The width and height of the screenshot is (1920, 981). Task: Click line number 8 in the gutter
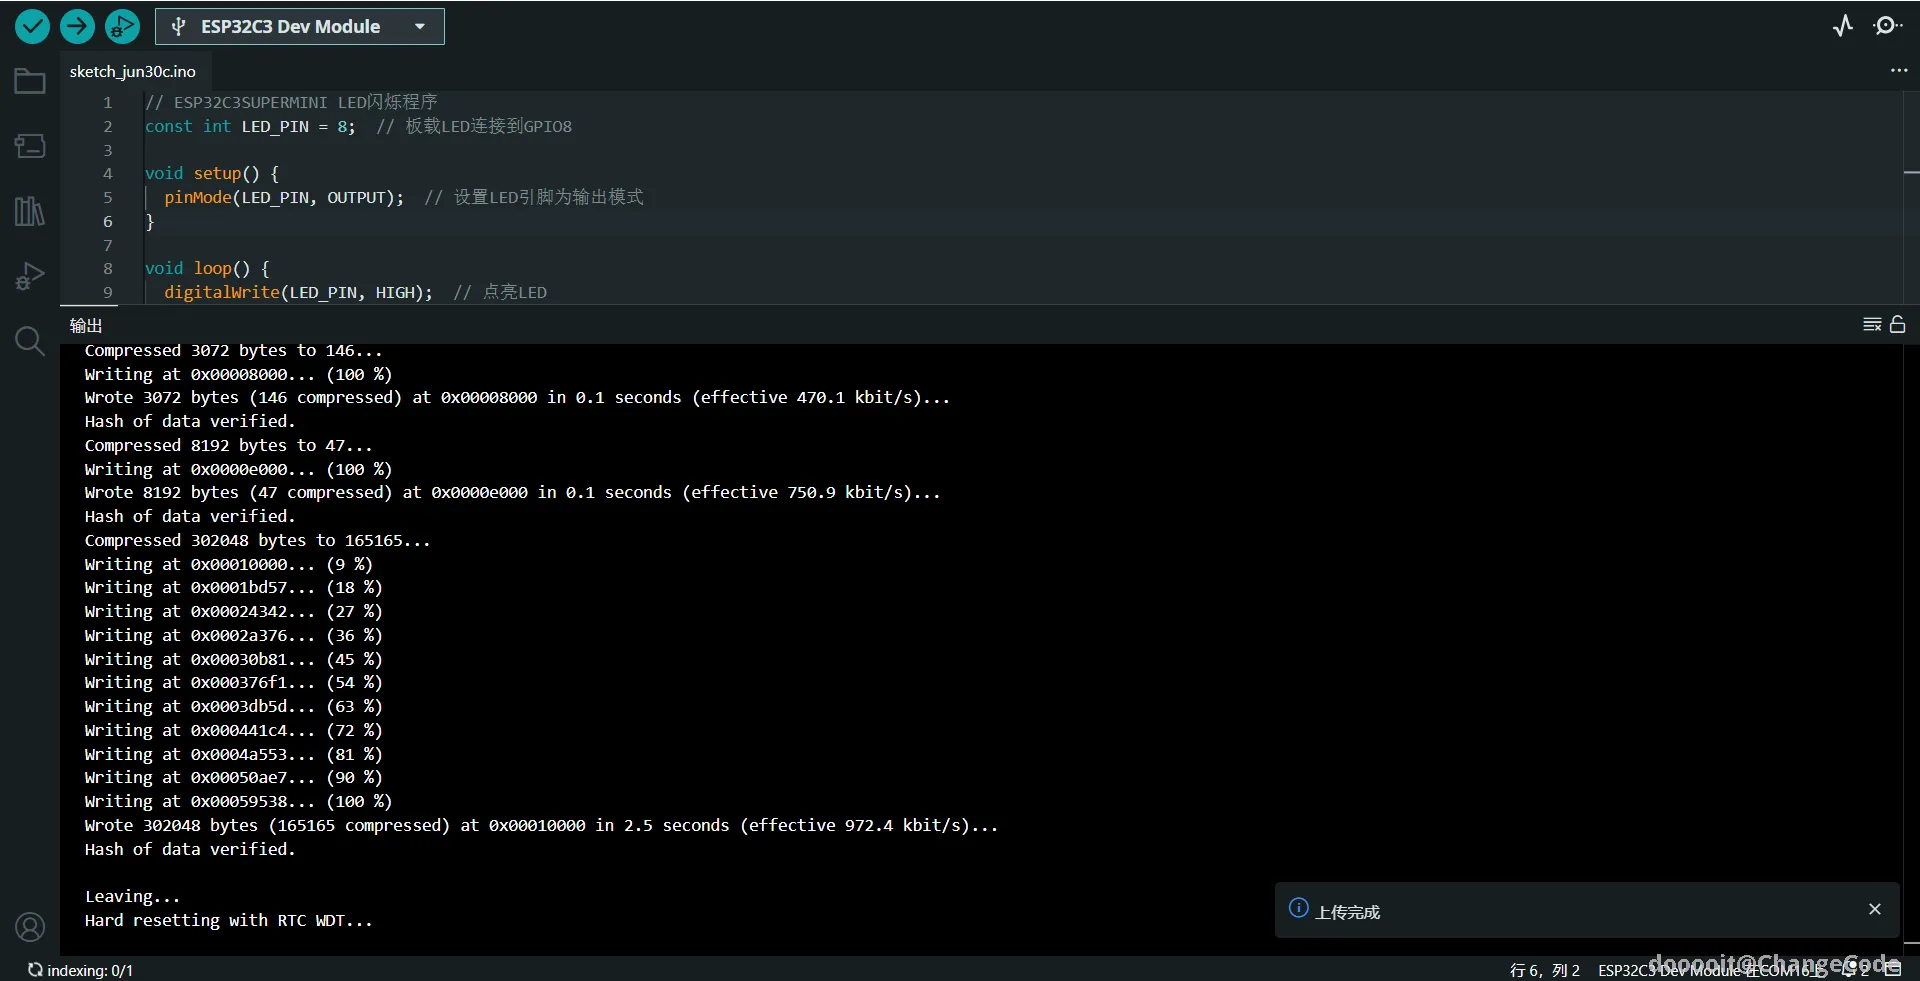pyautogui.click(x=107, y=269)
